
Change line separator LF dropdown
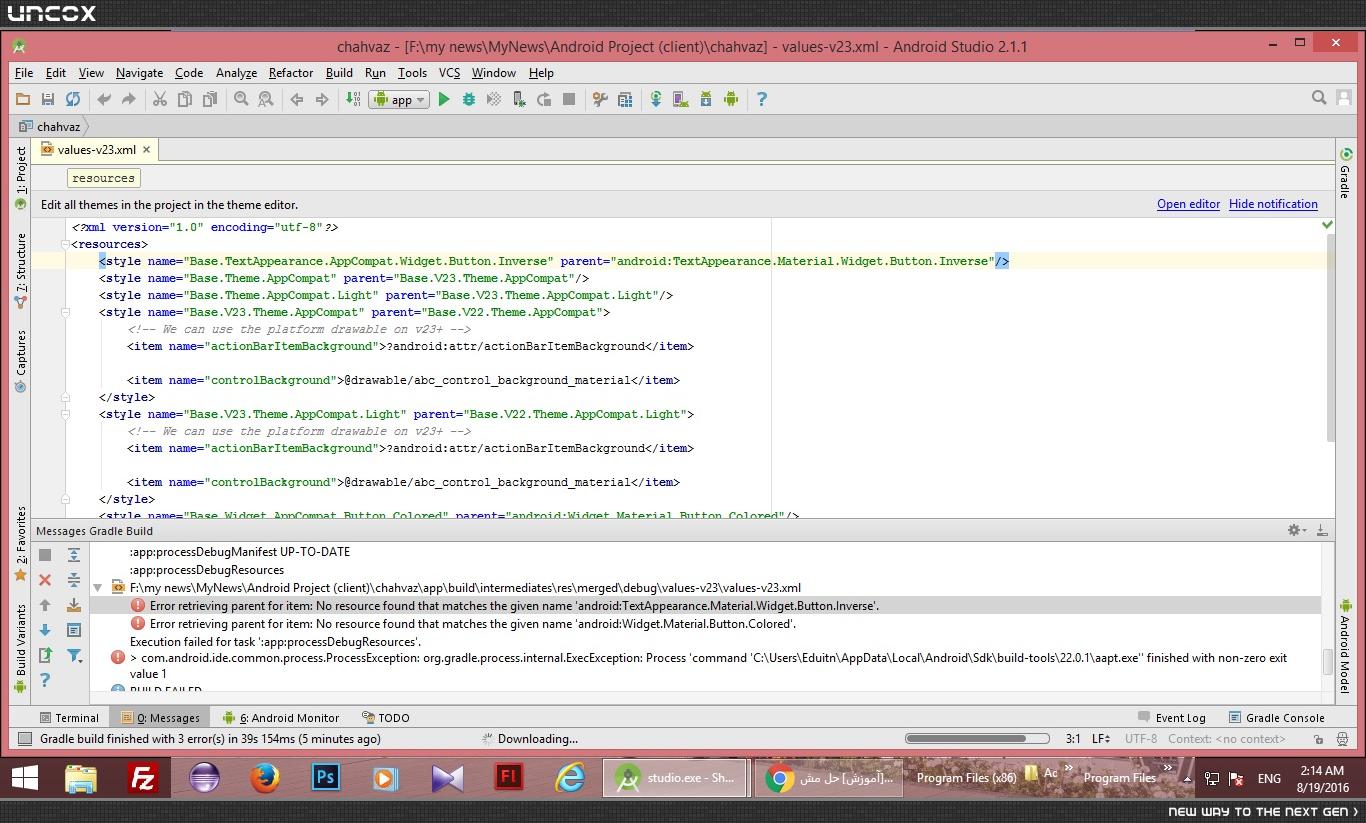click(x=1101, y=739)
